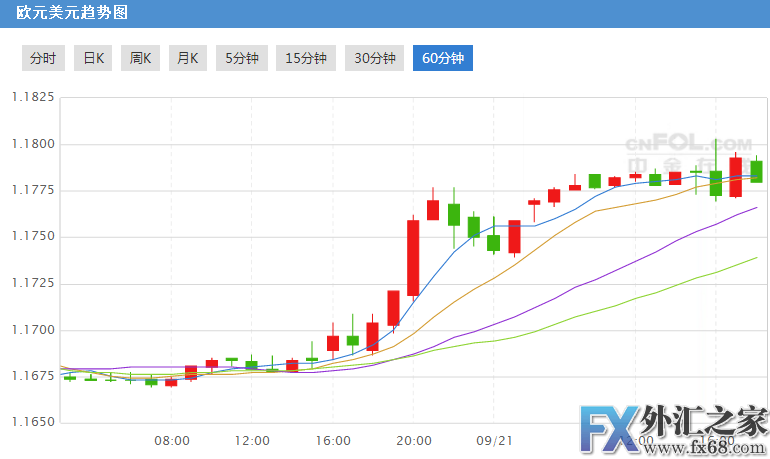
Task: Open the 周K weekly chart tab
Action: (140, 58)
